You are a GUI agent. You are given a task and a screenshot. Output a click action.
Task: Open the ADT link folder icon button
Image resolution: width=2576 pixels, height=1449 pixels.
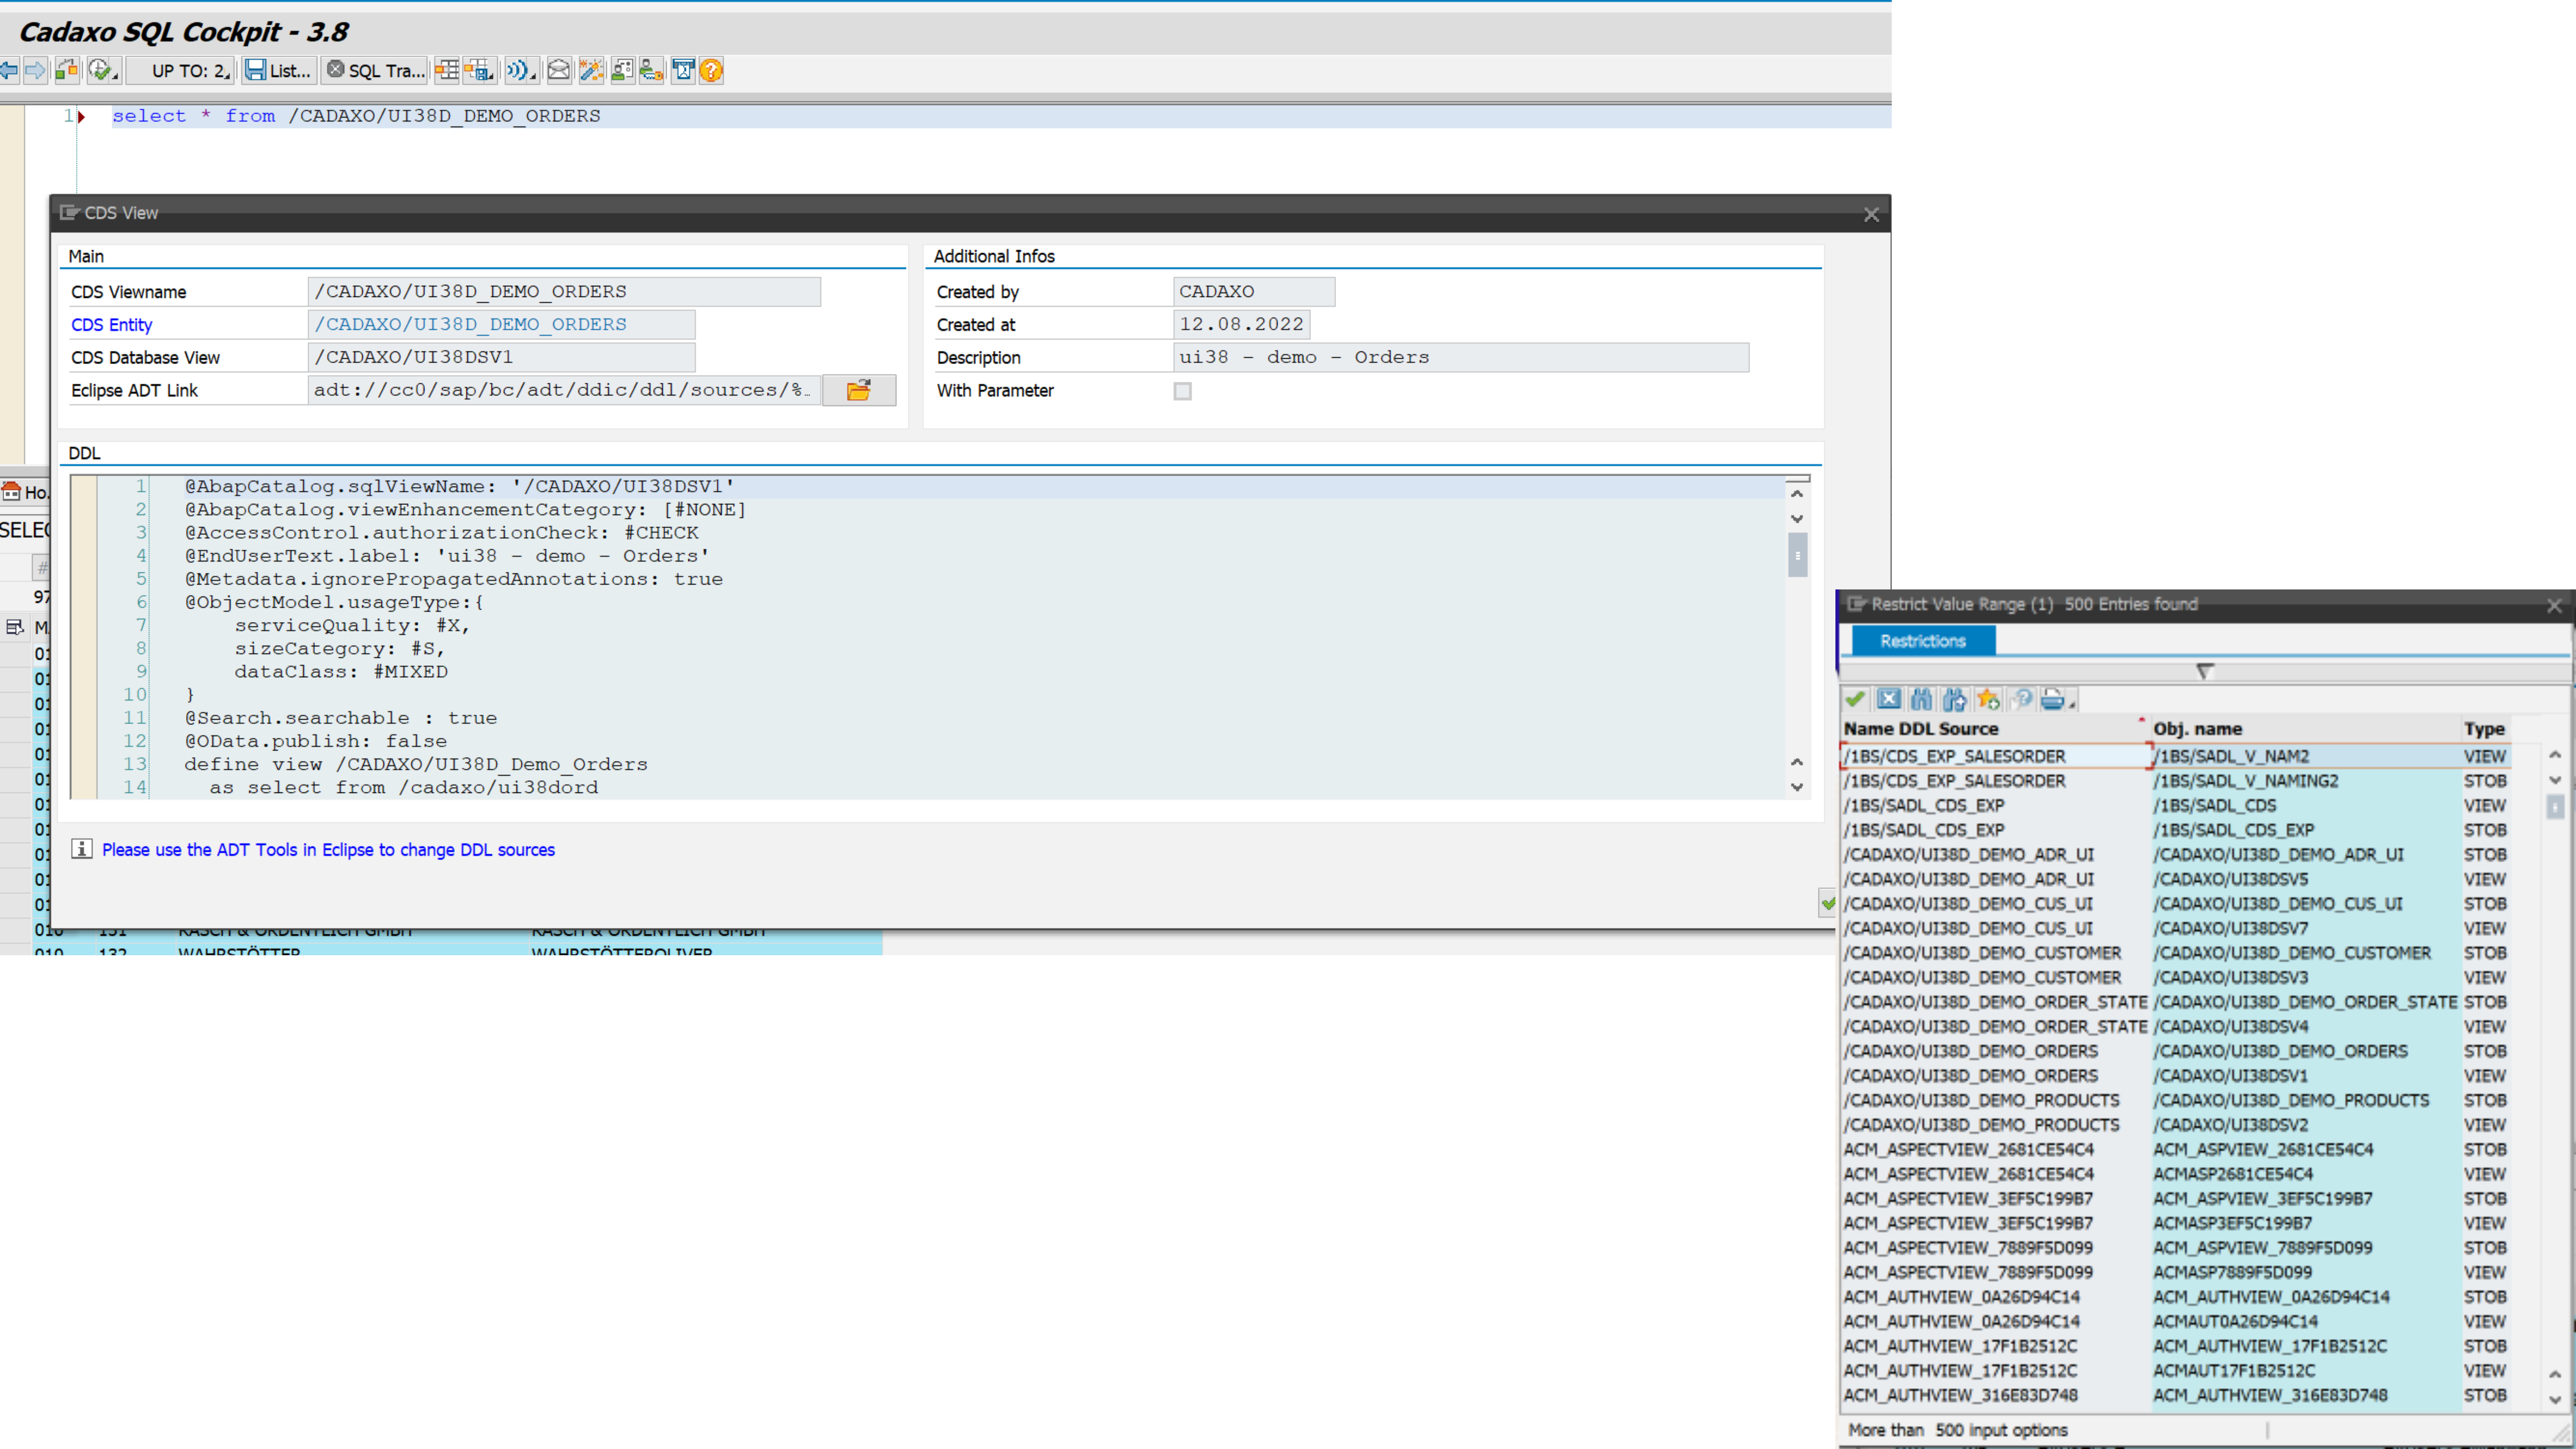858,390
